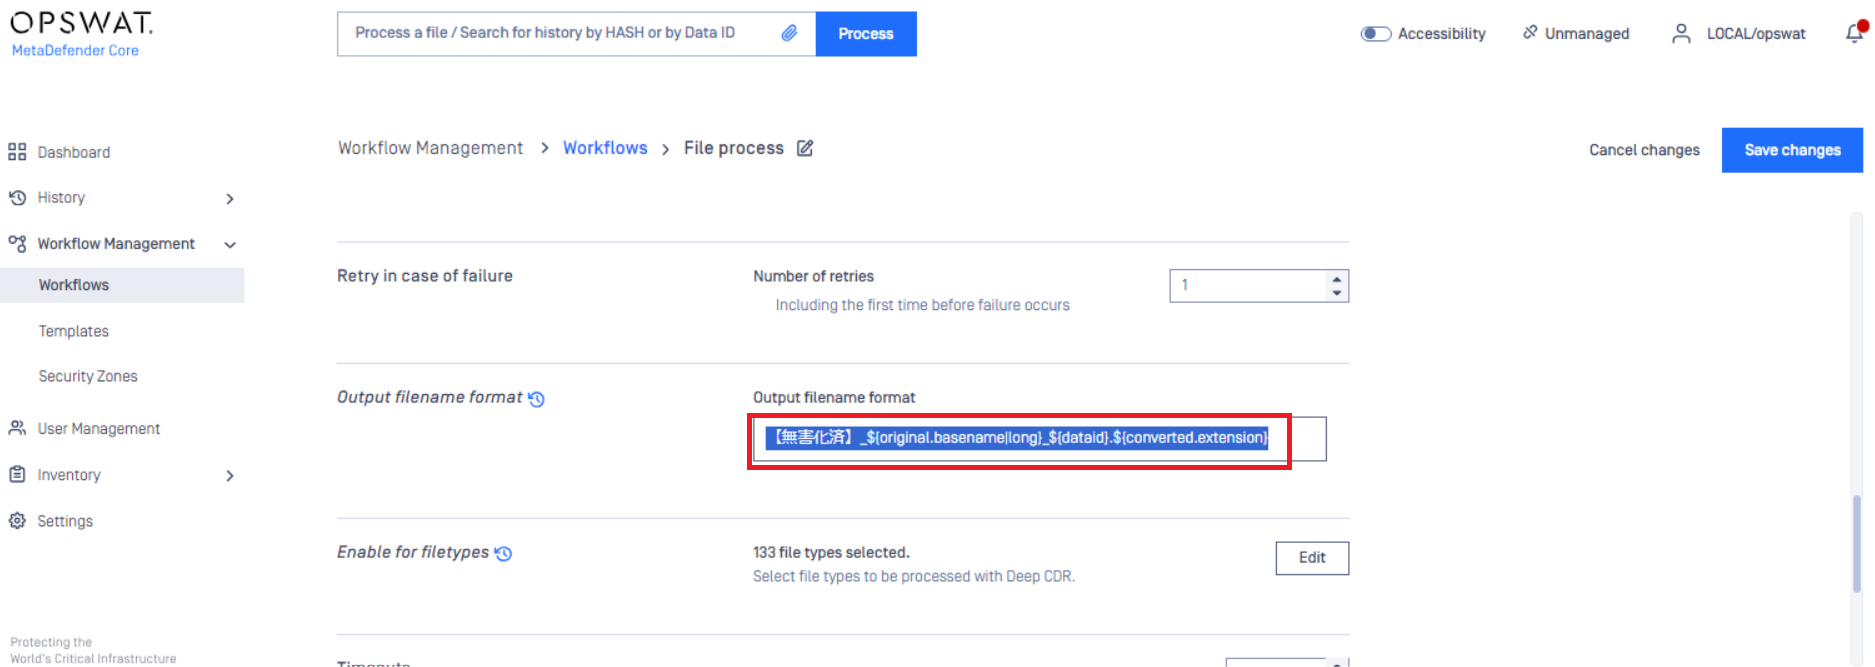Screen dimensions: 1875x667
Task: Click the Dashboard grid icon
Action: tap(16, 151)
